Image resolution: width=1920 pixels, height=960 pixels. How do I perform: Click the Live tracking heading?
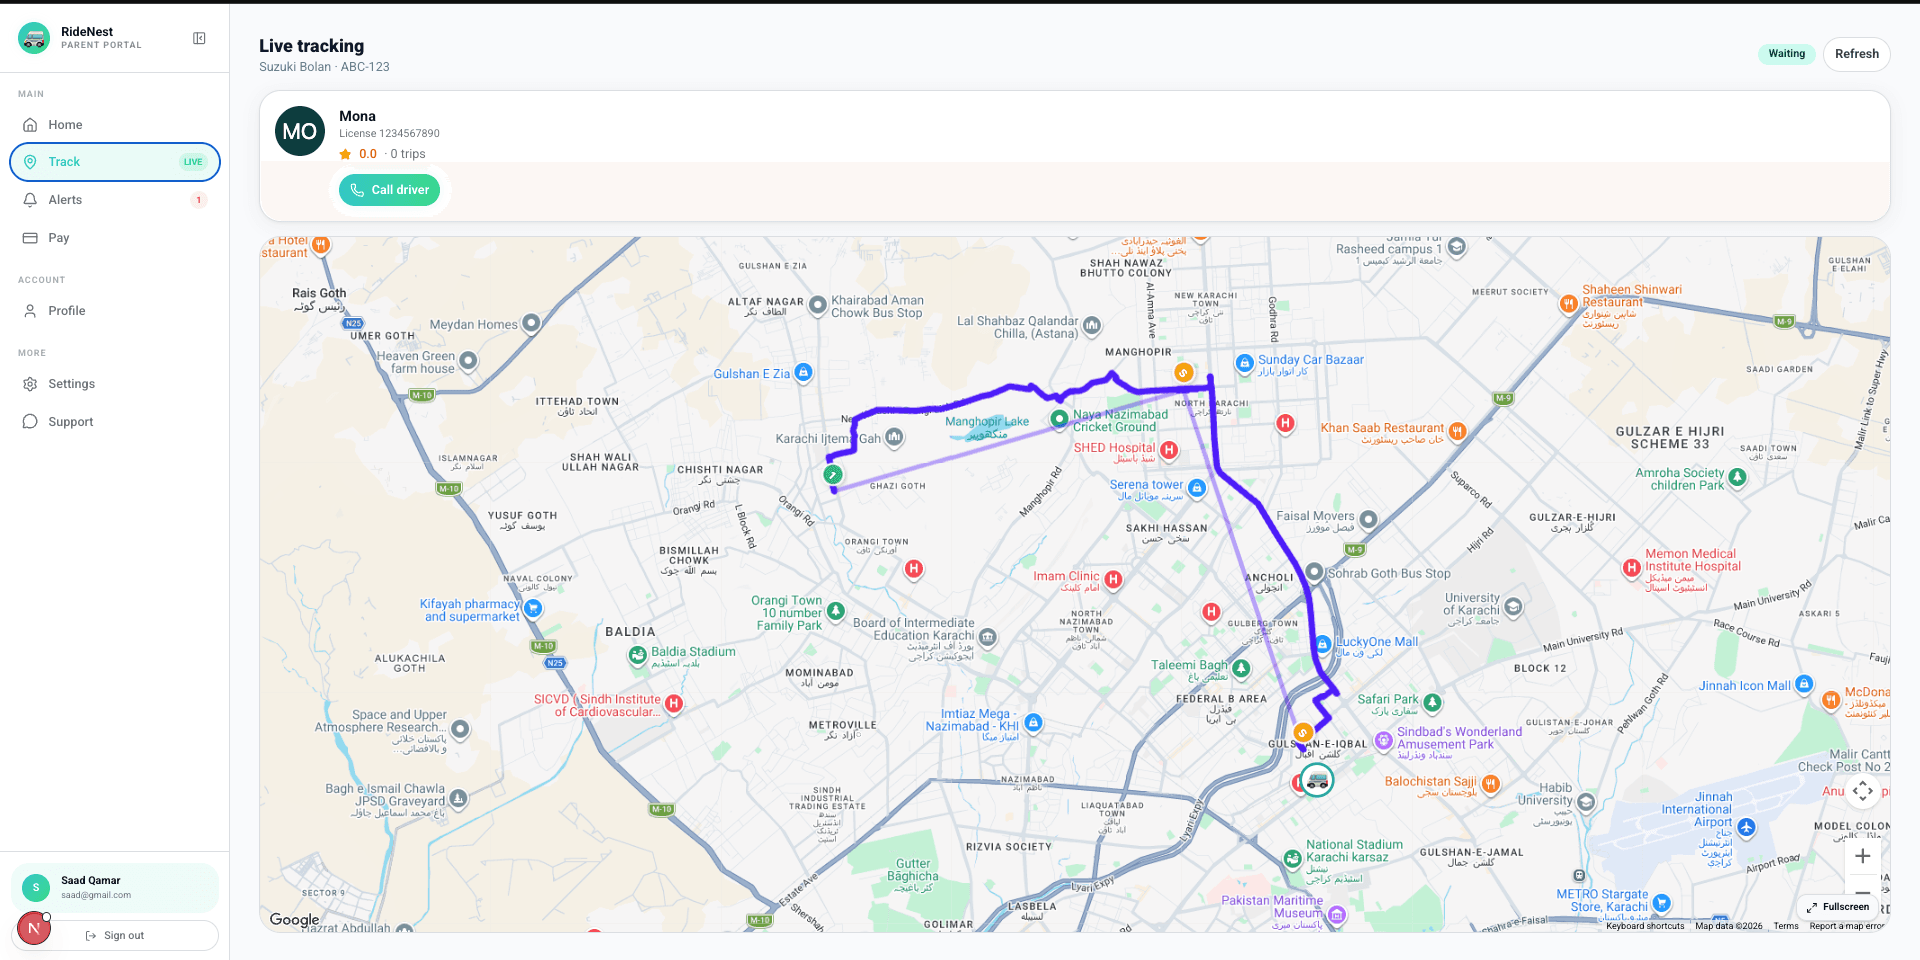pos(312,46)
